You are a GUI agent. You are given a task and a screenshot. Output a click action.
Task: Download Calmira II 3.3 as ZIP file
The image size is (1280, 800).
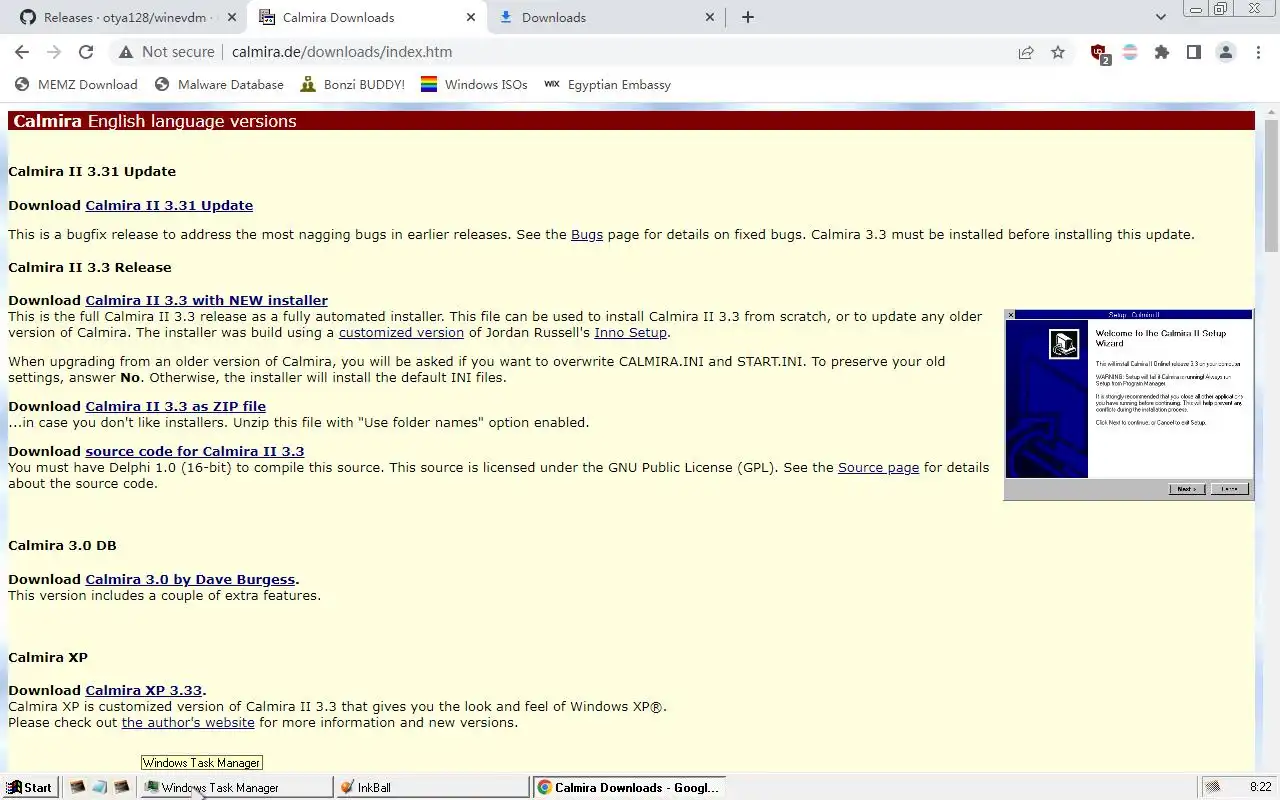pyautogui.click(x=175, y=406)
